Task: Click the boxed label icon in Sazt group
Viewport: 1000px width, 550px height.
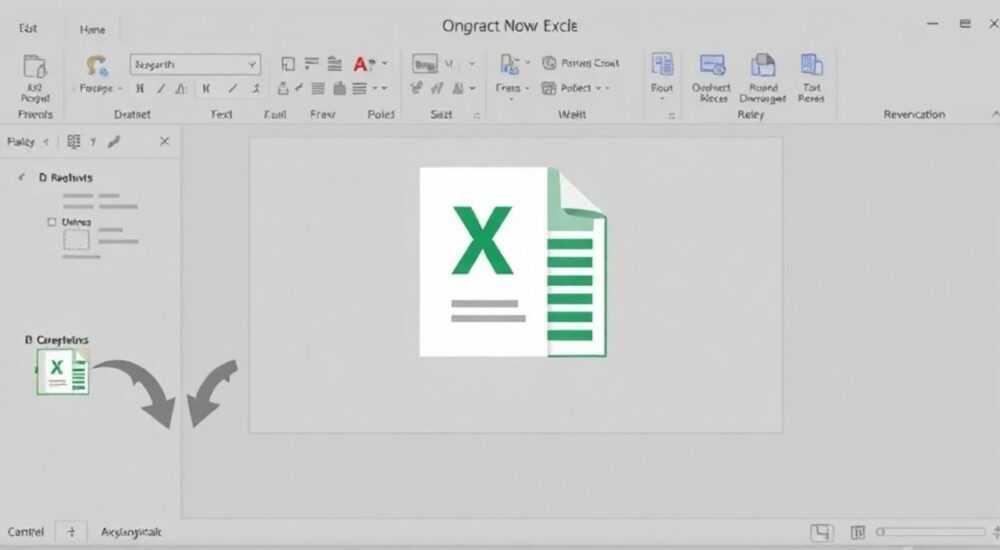Action: (425, 64)
